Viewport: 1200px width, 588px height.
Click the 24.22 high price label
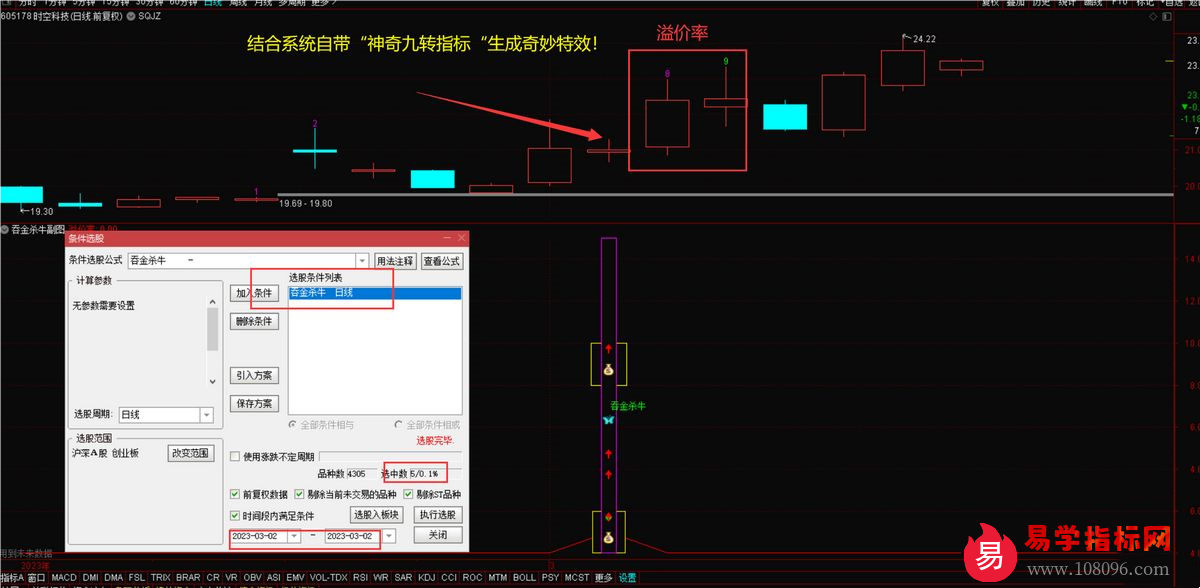pos(923,39)
